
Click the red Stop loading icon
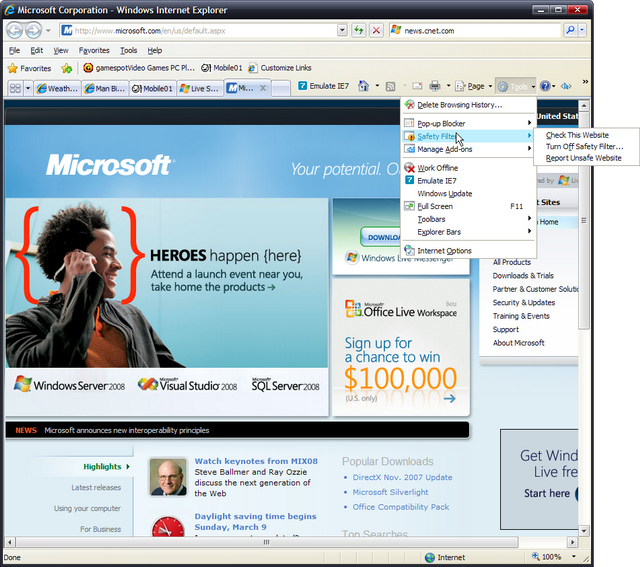pos(376,30)
